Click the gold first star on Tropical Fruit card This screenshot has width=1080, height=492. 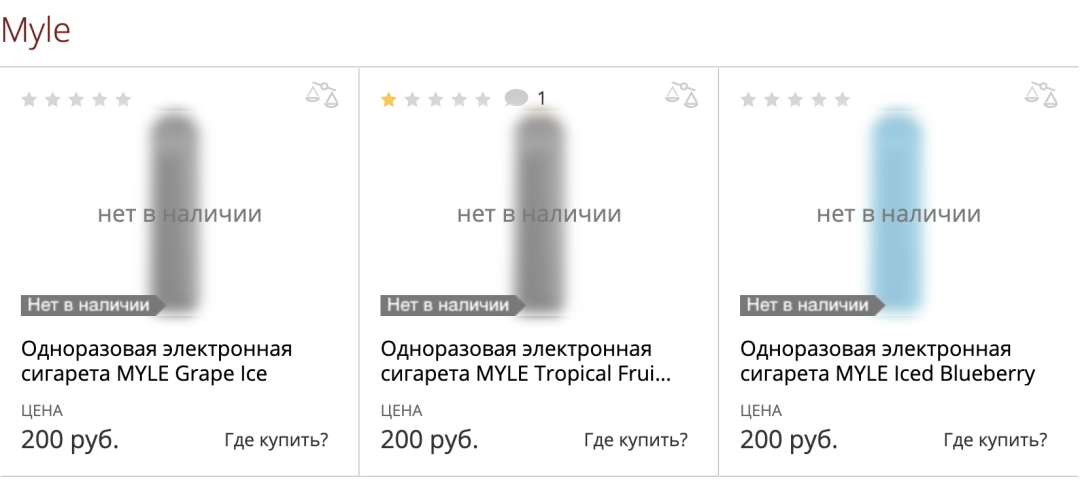388,100
